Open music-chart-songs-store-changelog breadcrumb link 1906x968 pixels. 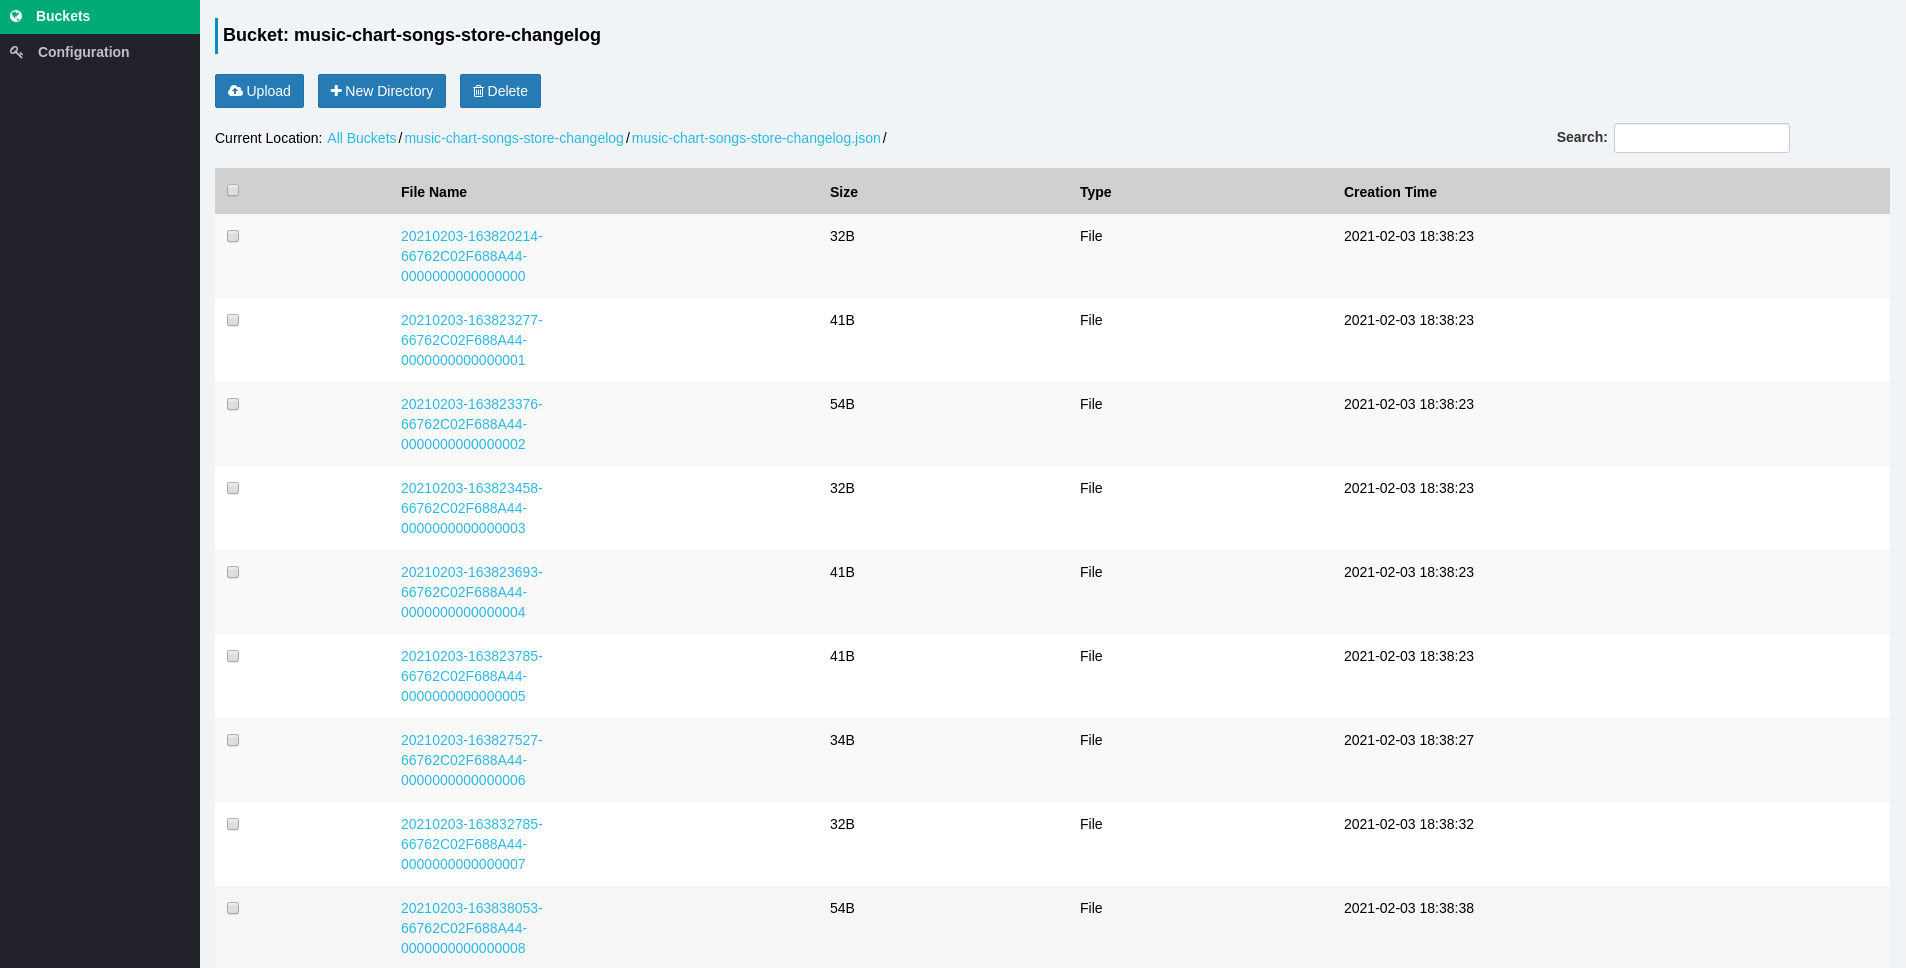514,138
